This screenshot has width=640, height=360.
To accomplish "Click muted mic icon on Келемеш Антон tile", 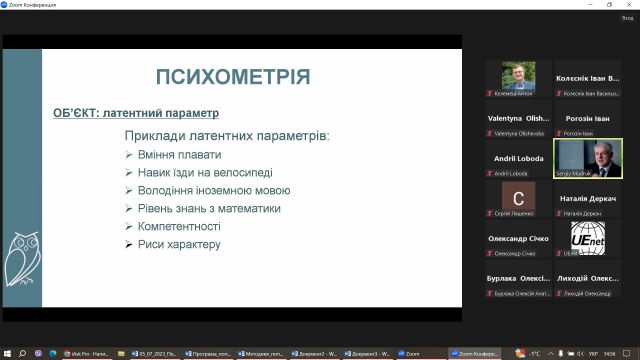I will coord(489,93).
